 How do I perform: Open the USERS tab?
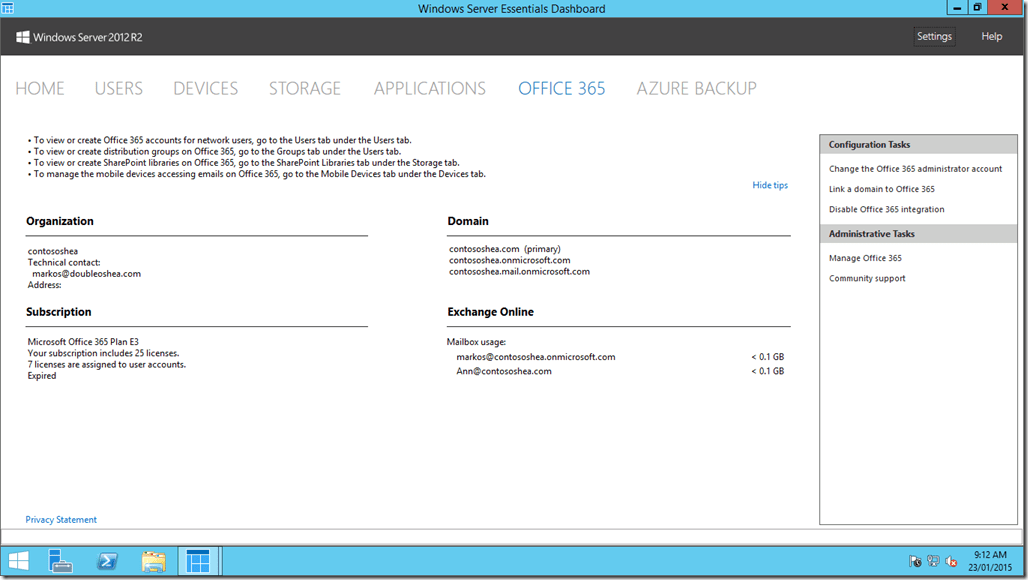(x=118, y=88)
